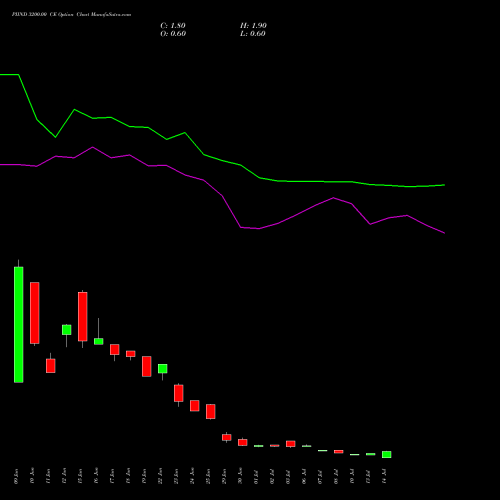500x500 pixels.
Task: Click the 14 Jul date label on axis
Action: (x=385, y=476)
